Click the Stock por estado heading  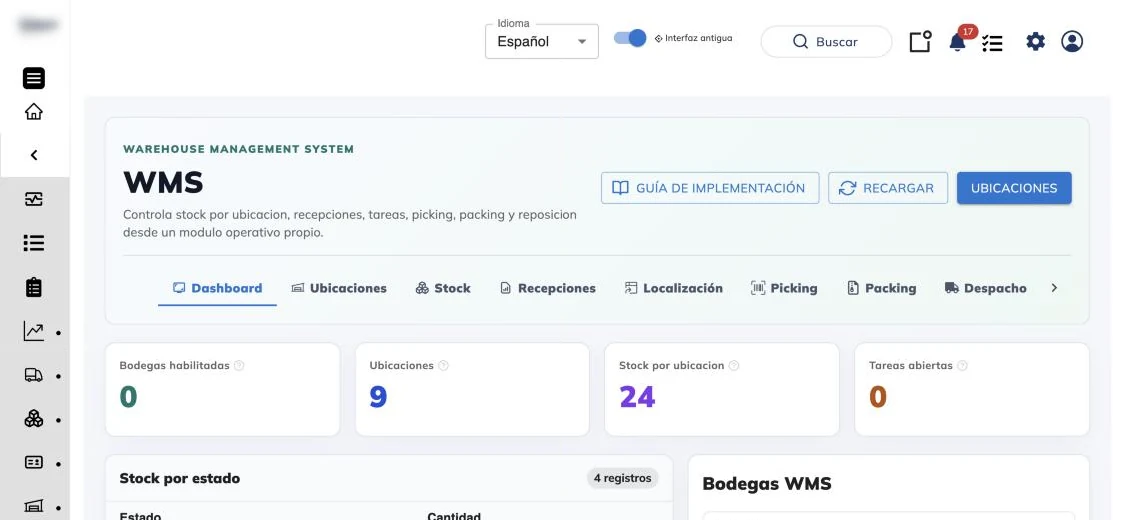(180, 478)
